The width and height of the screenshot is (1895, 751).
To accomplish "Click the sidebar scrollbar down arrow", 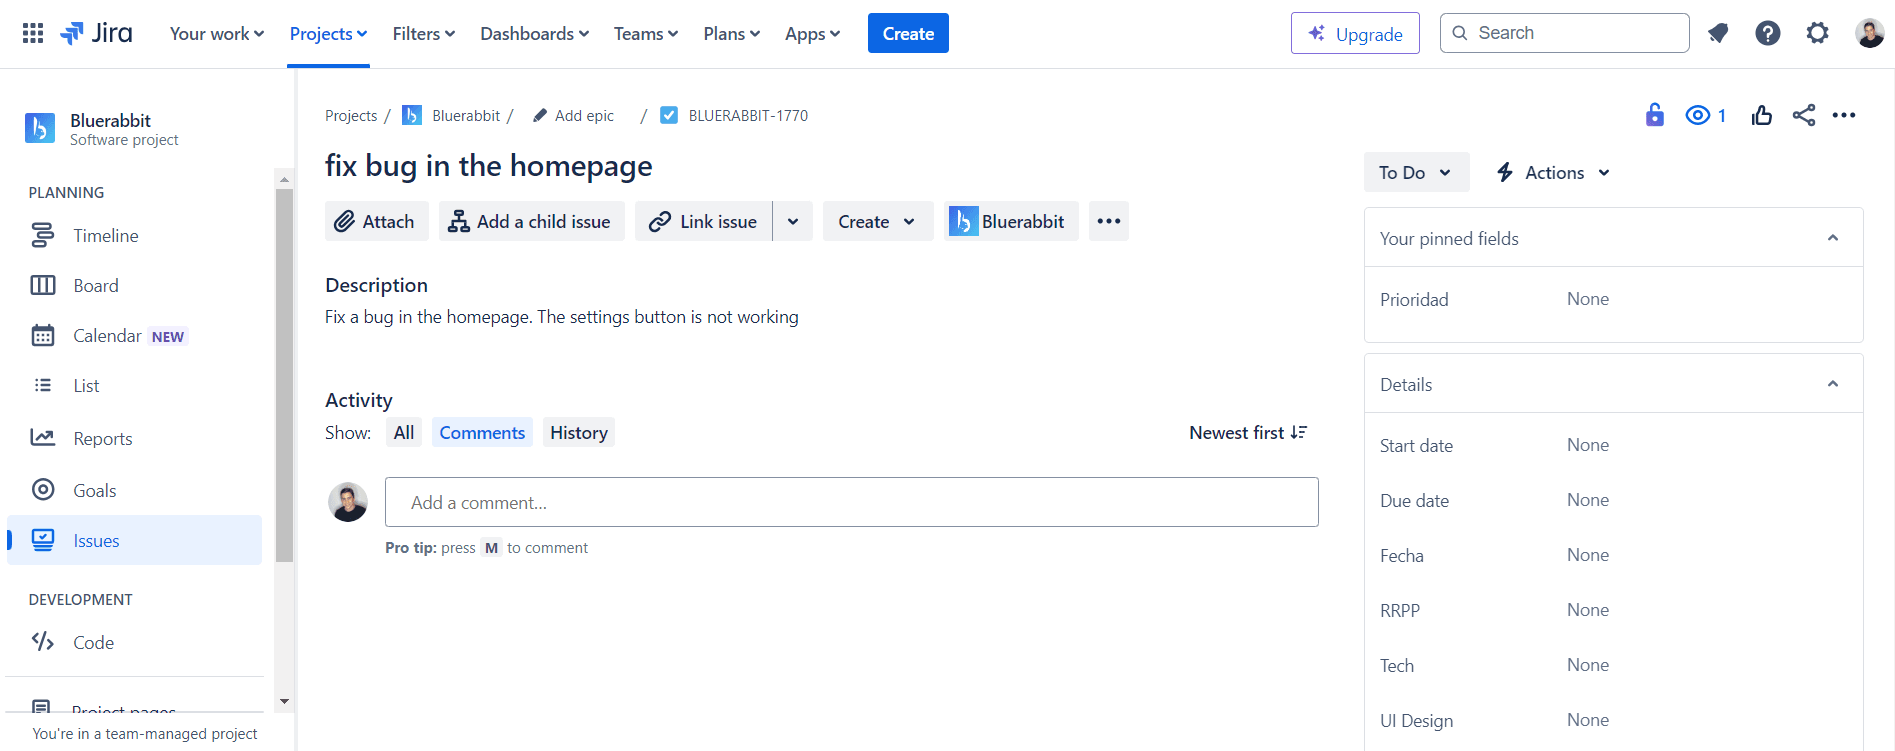I will click(x=284, y=701).
